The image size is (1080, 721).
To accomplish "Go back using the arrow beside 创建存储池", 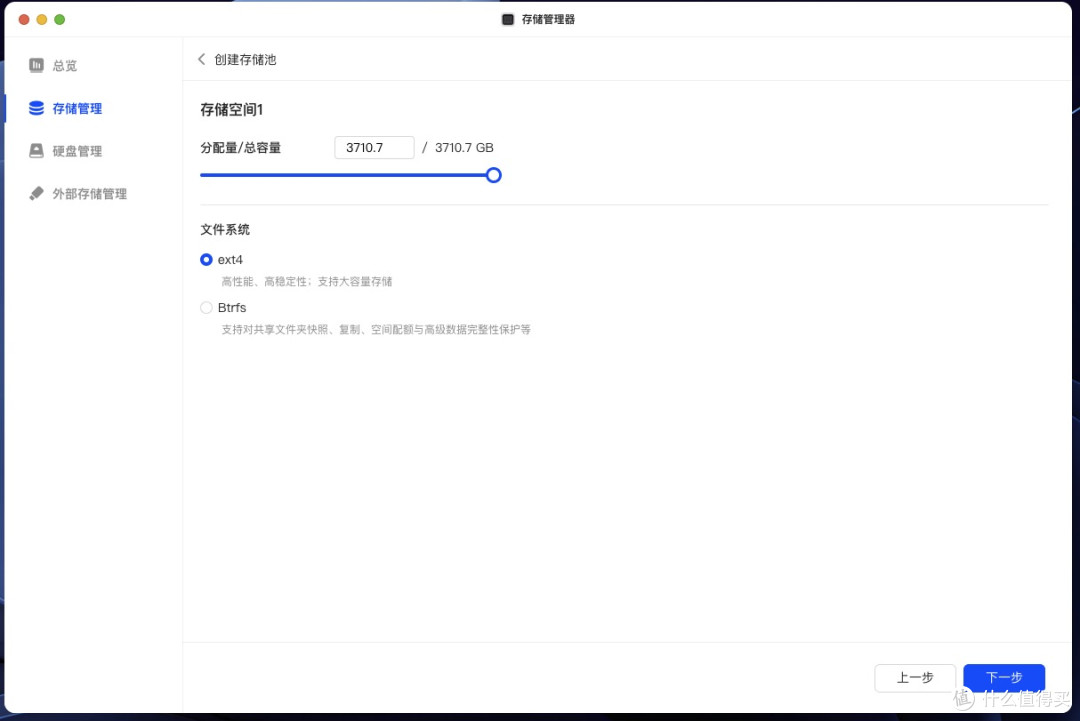I will (x=201, y=59).
